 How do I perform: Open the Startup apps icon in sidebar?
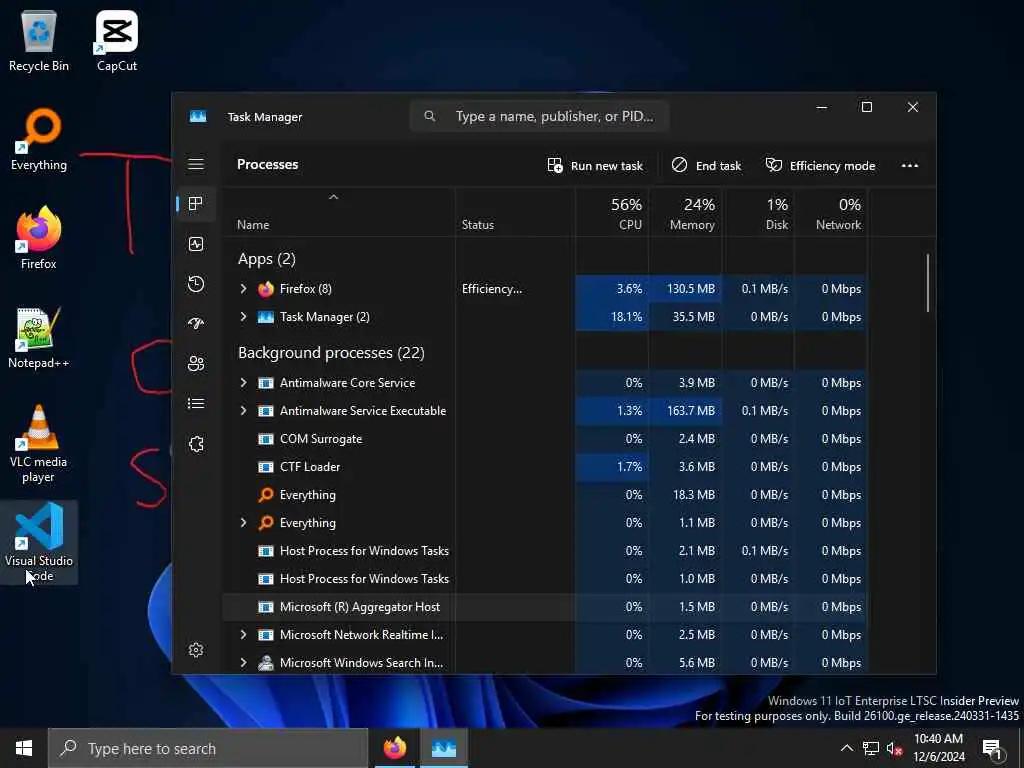tap(196, 323)
